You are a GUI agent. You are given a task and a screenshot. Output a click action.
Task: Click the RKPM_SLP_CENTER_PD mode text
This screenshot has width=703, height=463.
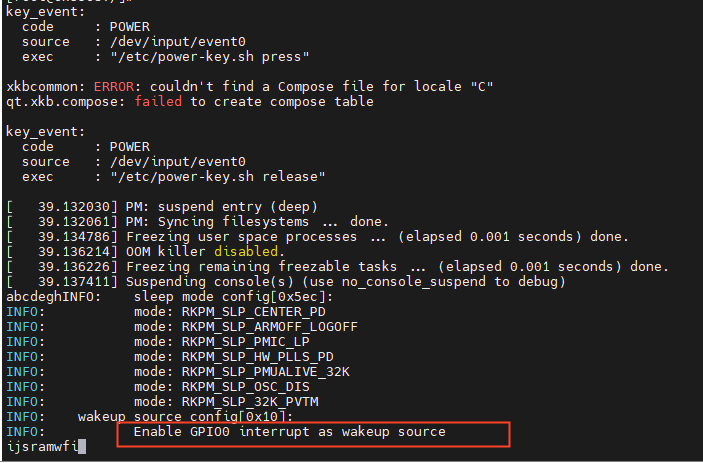(254, 312)
